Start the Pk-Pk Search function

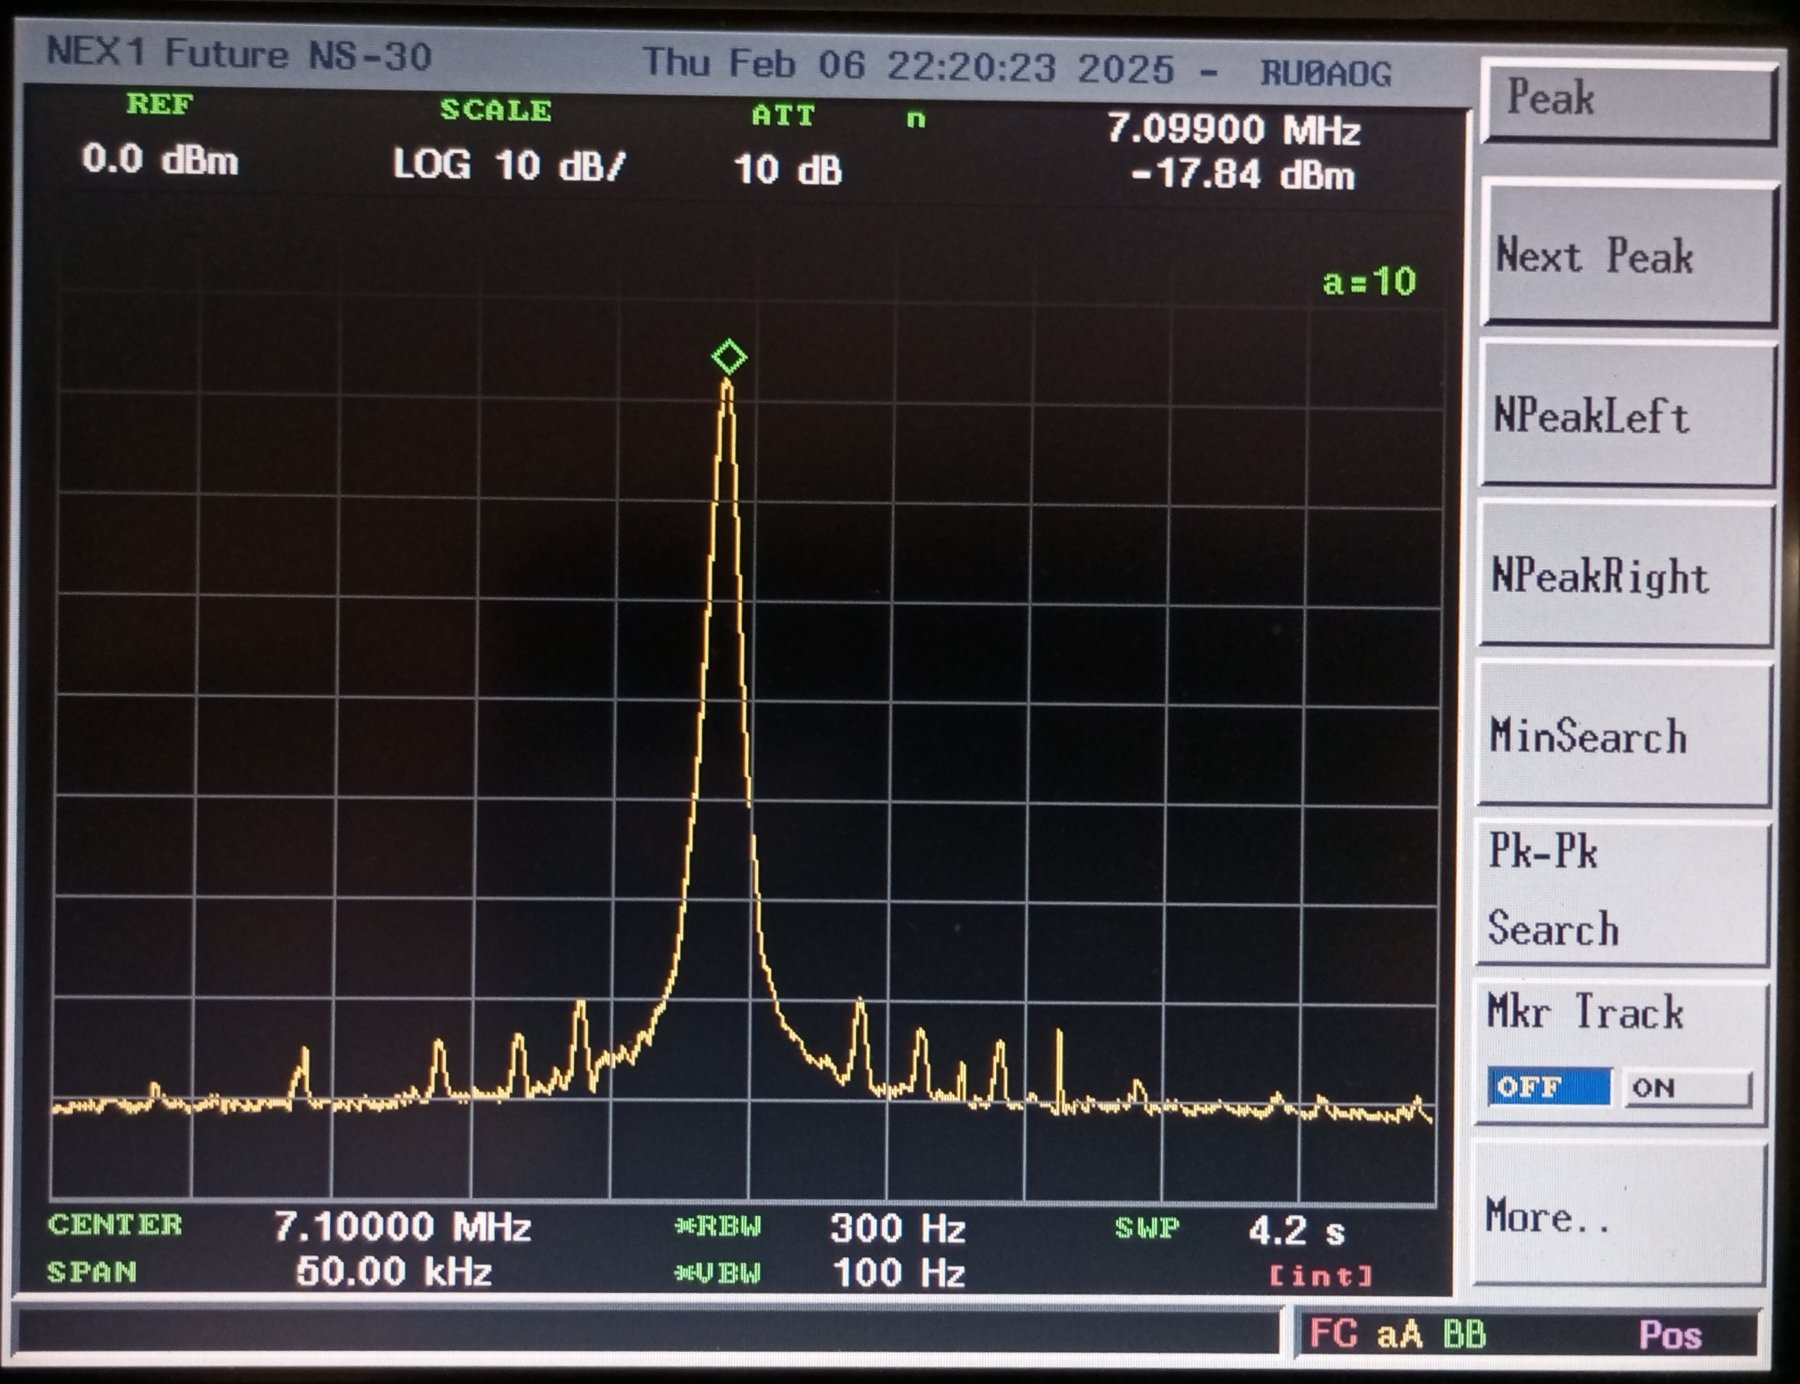tap(1621, 892)
